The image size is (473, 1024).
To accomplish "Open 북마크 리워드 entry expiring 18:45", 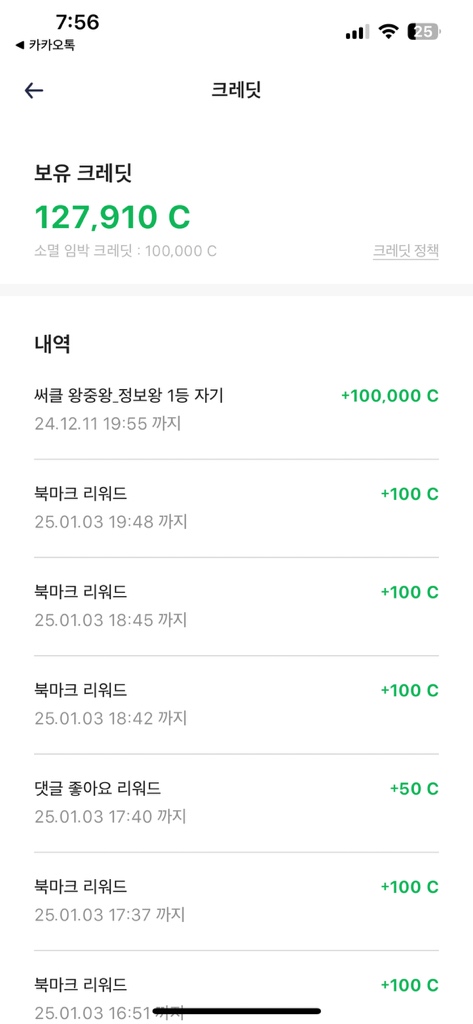I will 236,606.
